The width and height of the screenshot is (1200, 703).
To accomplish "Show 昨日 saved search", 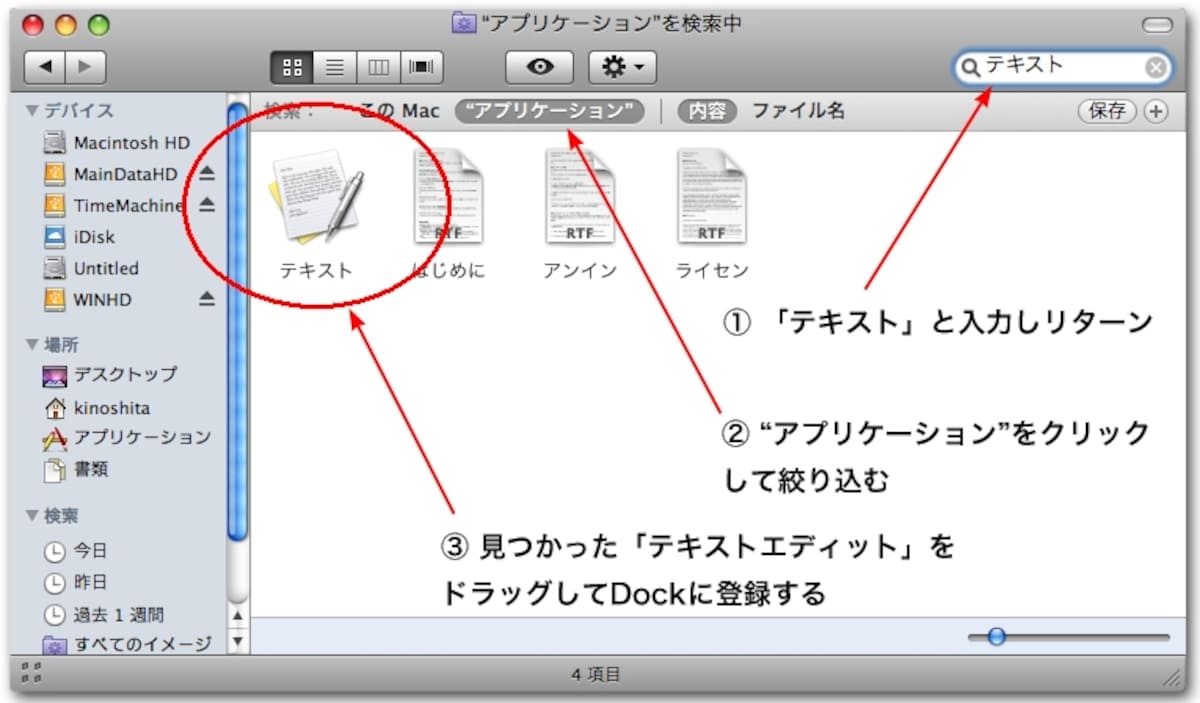I will (76, 582).
